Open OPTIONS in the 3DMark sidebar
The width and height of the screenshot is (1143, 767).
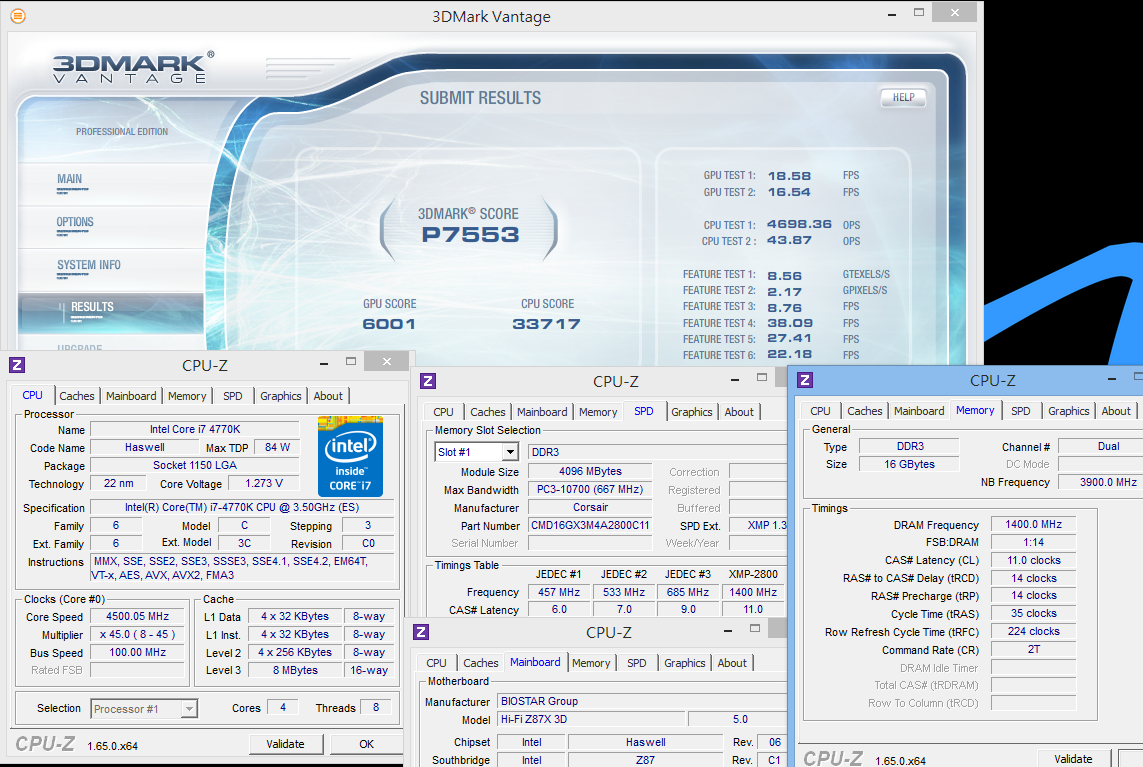coord(75,223)
